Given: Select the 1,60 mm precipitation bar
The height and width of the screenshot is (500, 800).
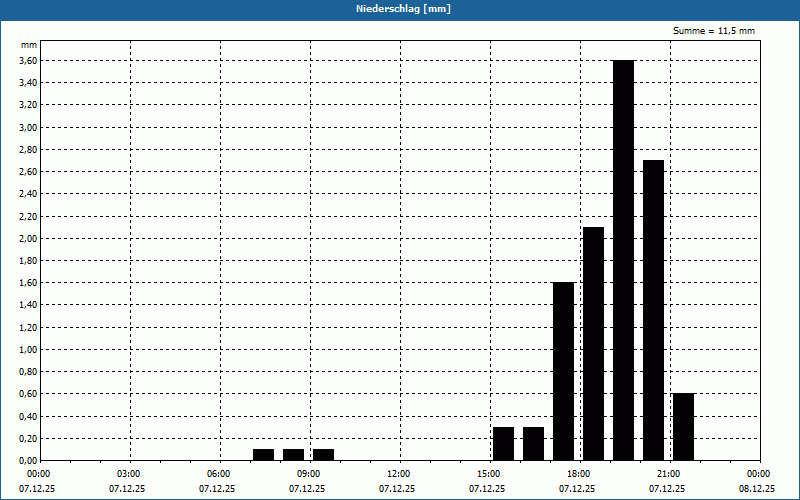Looking at the screenshot, I should coord(563,371).
